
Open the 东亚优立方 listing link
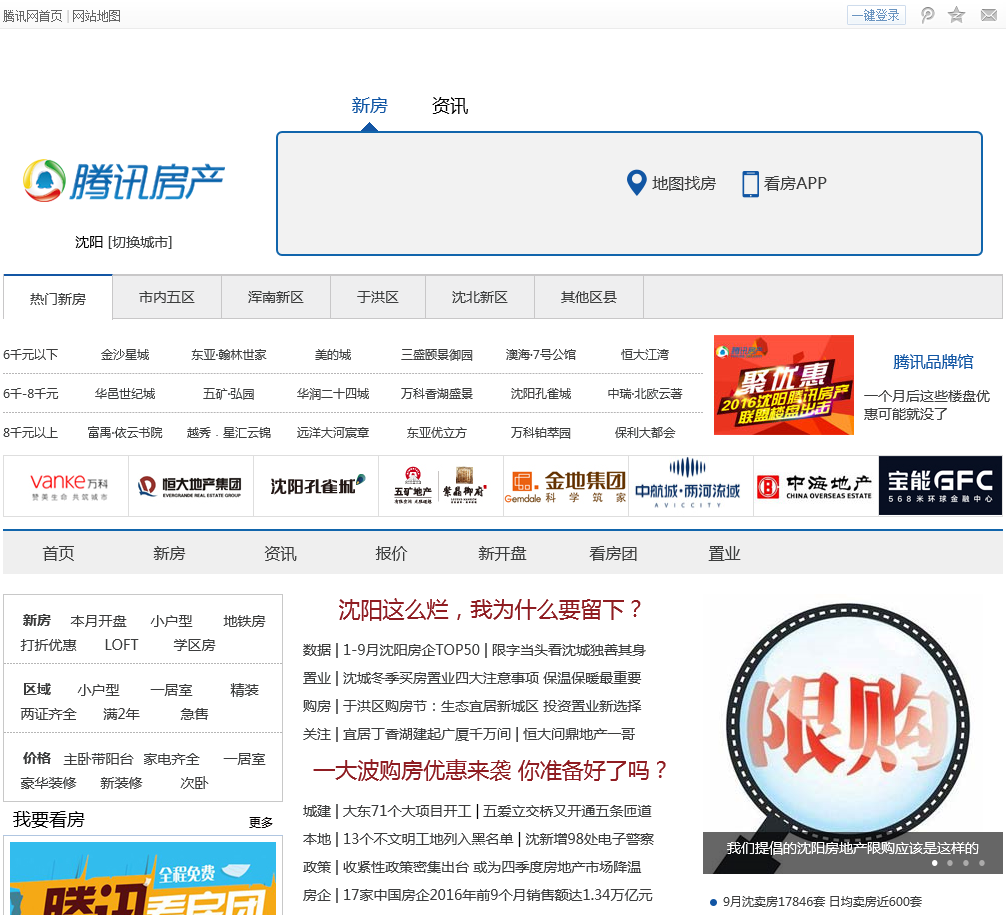pos(437,433)
